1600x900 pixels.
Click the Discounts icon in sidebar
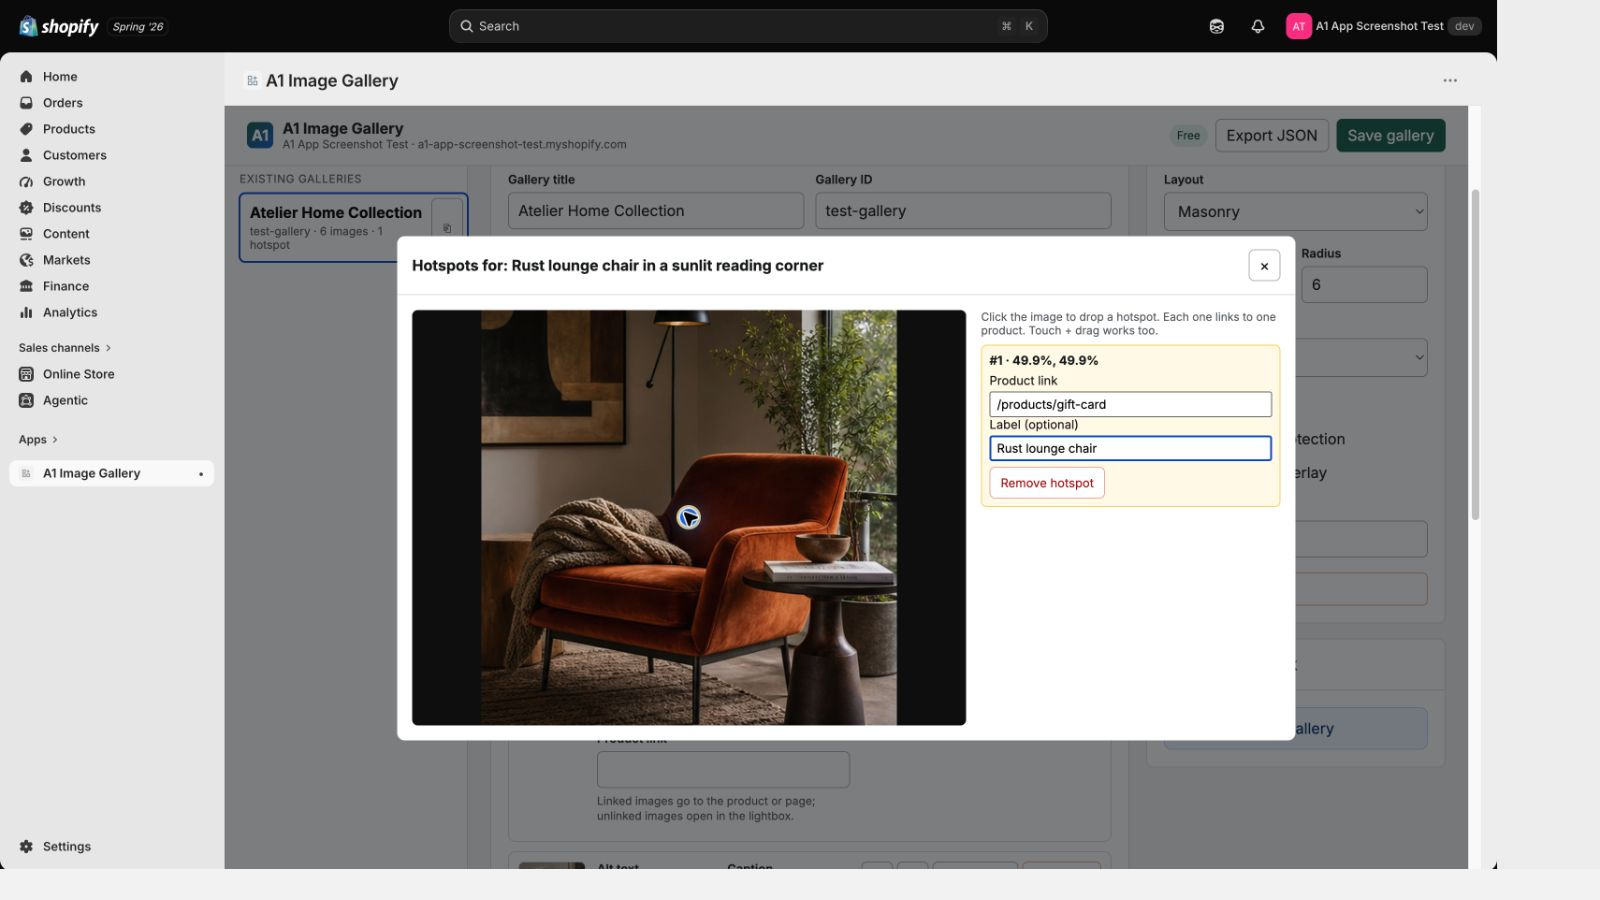point(26,208)
